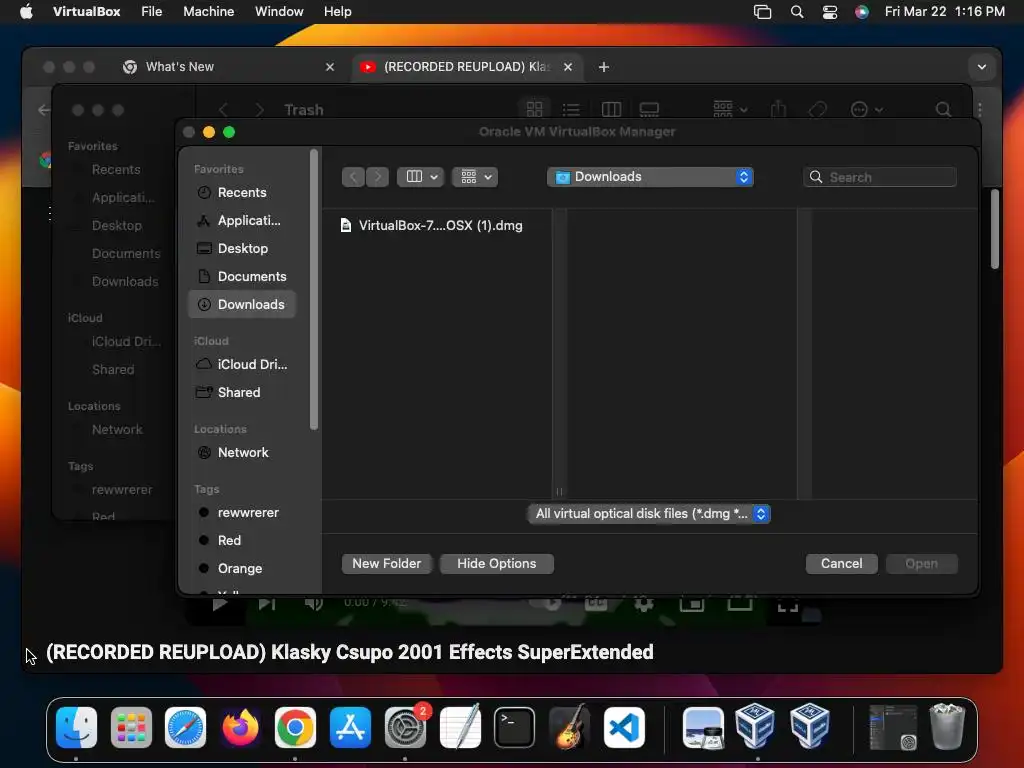Screen dimensions: 1024x768
Task: Open Finder from the Dock
Action: [x=76, y=727]
